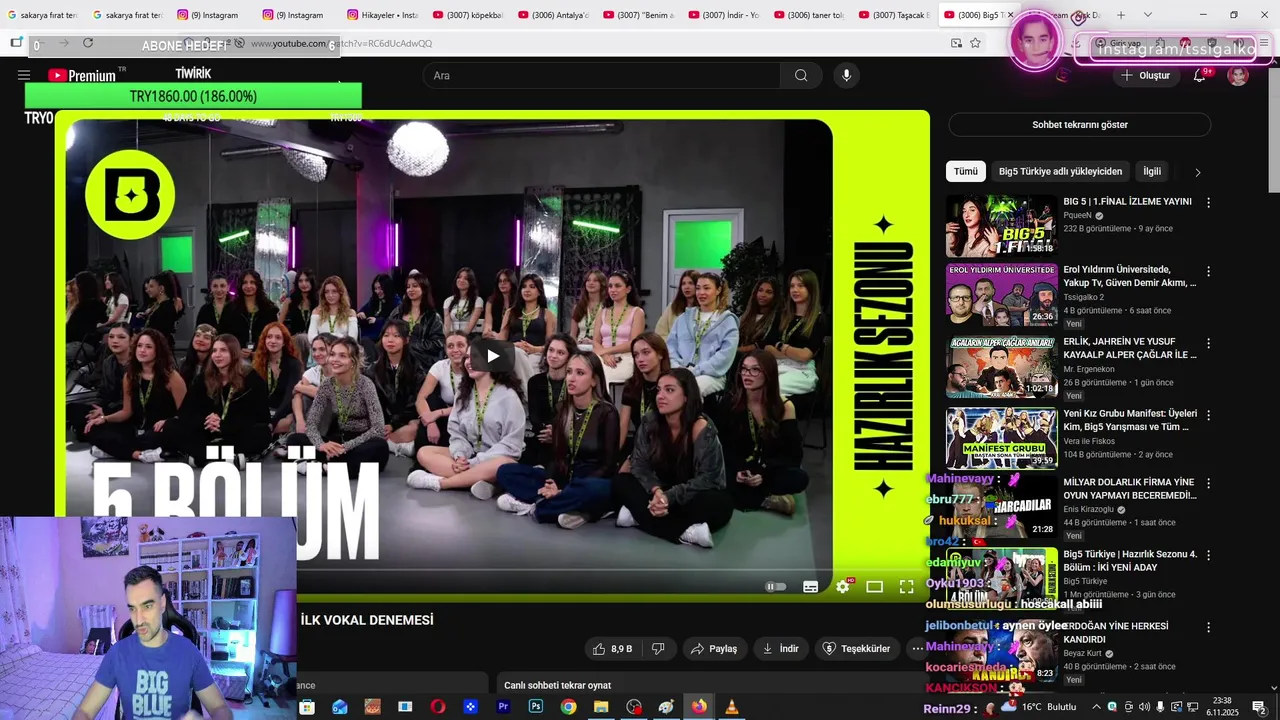The width and height of the screenshot is (1280, 720).
Task: Open BIG 5 | 1.FİNAL İZLEME YAYINI thumbnail
Action: pos(1001,226)
